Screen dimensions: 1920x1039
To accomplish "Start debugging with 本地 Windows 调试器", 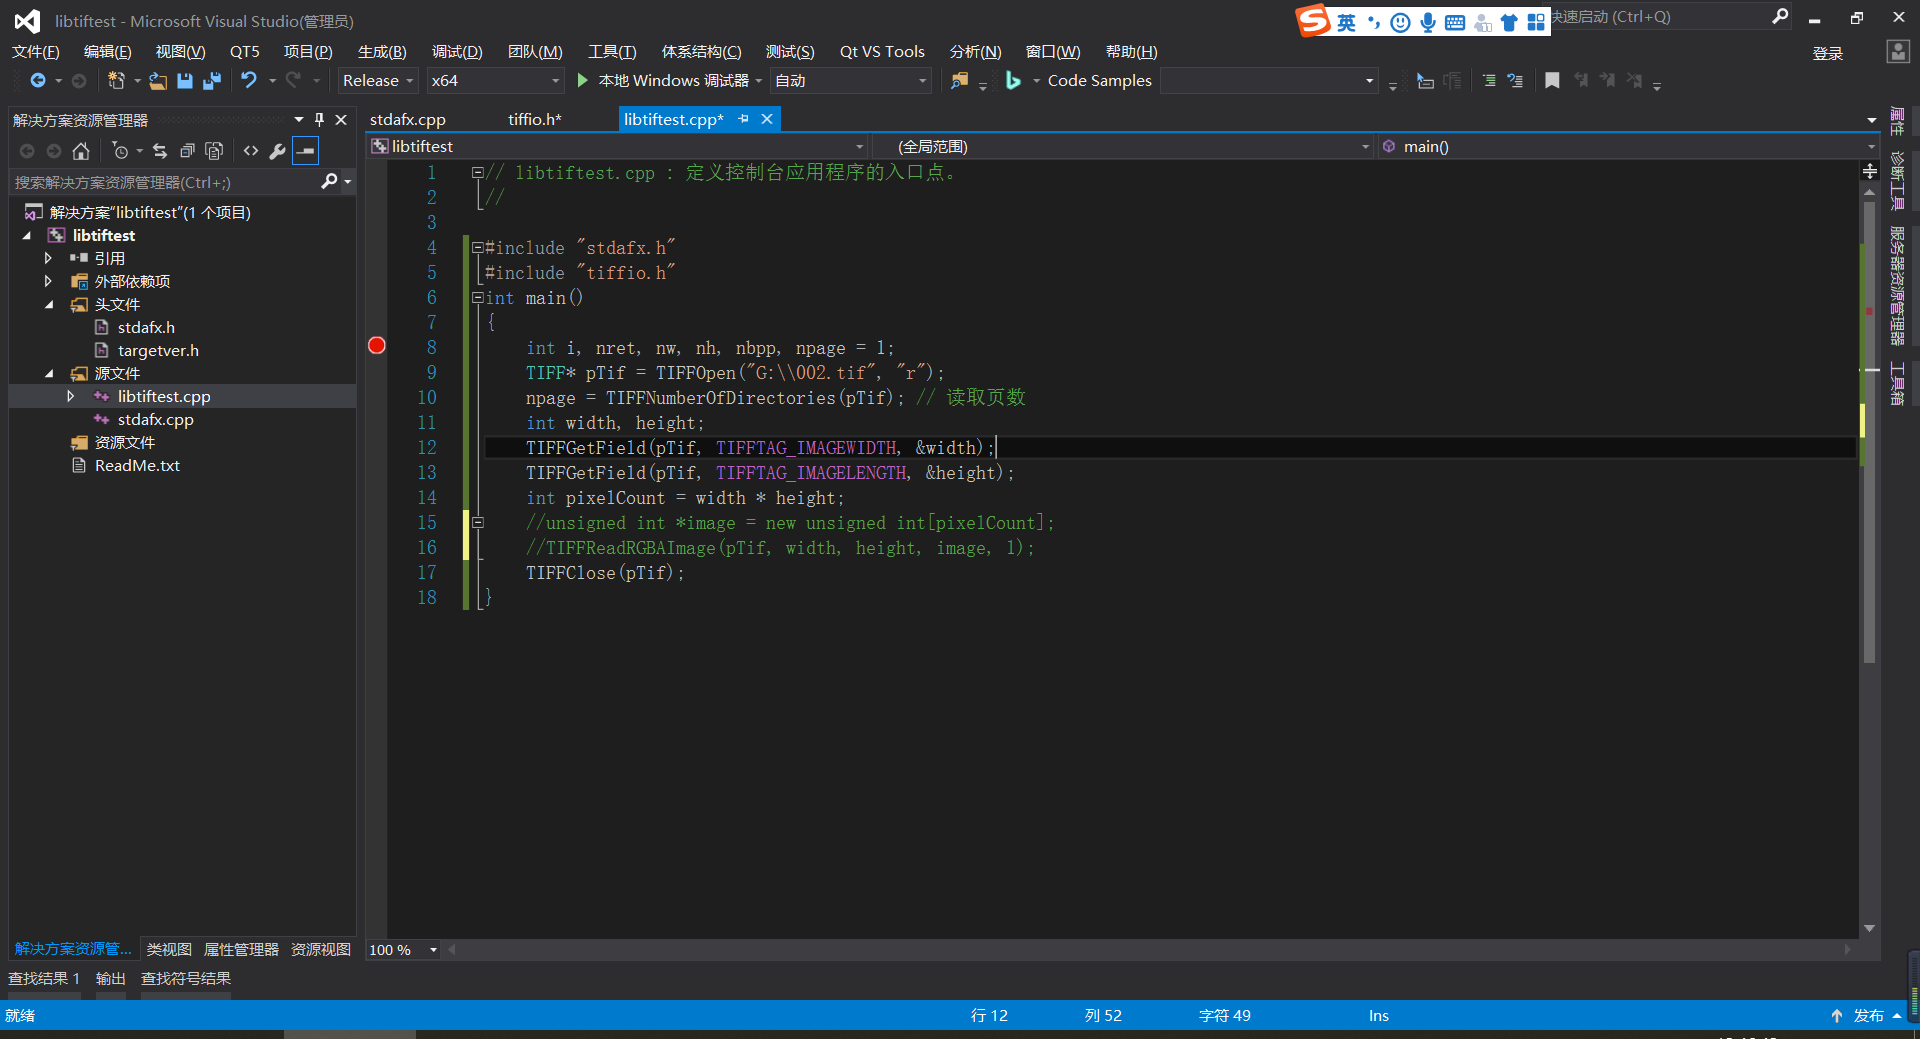I will point(666,81).
